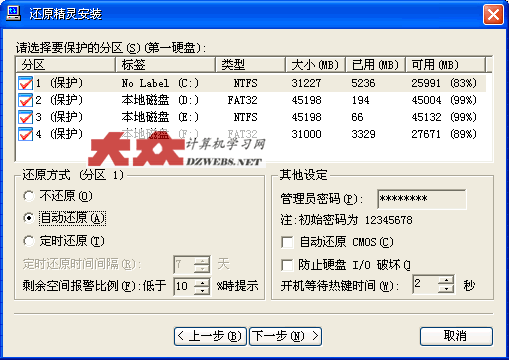Click the 已用(MB) column header
509x360 pixels.
pos(375,65)
